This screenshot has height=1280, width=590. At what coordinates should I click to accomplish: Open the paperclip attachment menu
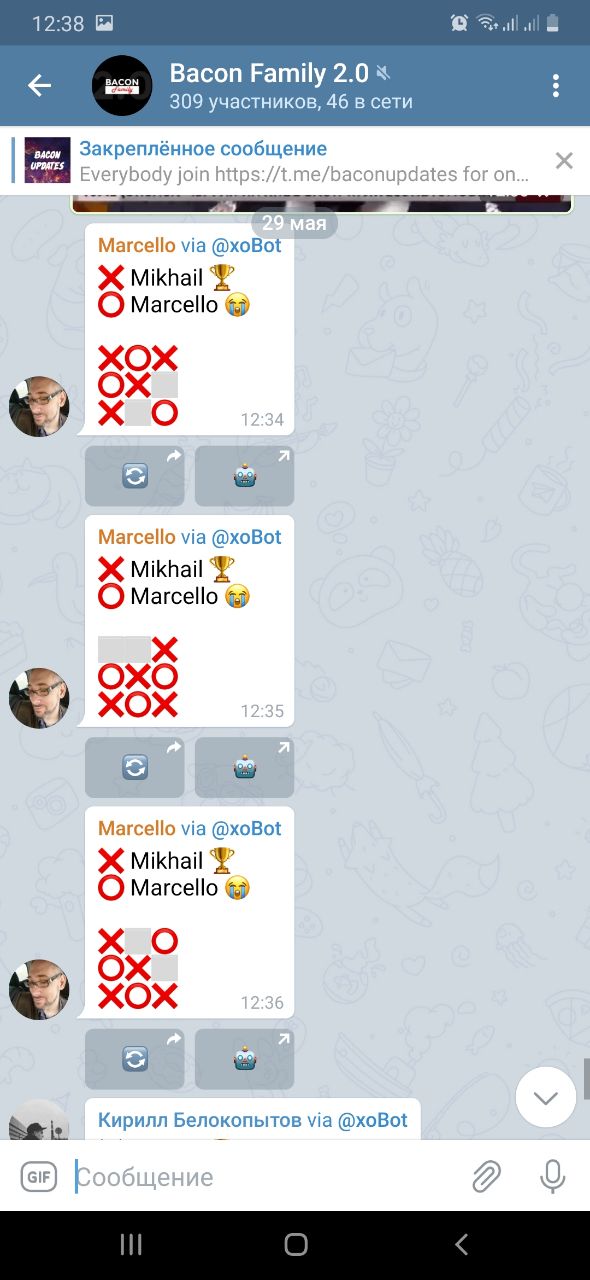[486, 1177]
